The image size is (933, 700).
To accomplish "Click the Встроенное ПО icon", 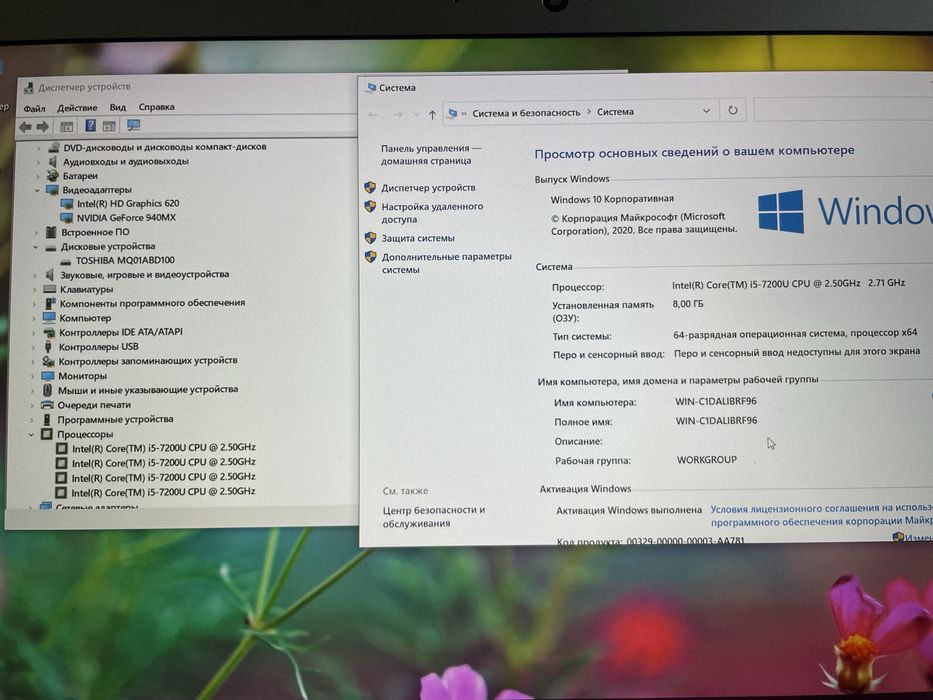I will click(51, 232).
